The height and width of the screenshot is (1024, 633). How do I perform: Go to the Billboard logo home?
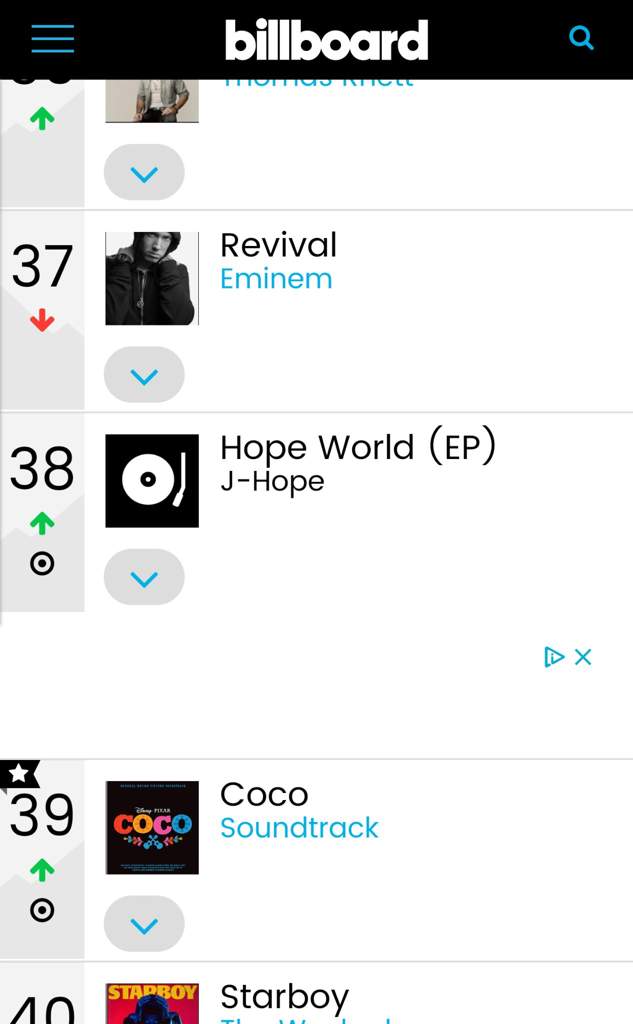(327, 40)
